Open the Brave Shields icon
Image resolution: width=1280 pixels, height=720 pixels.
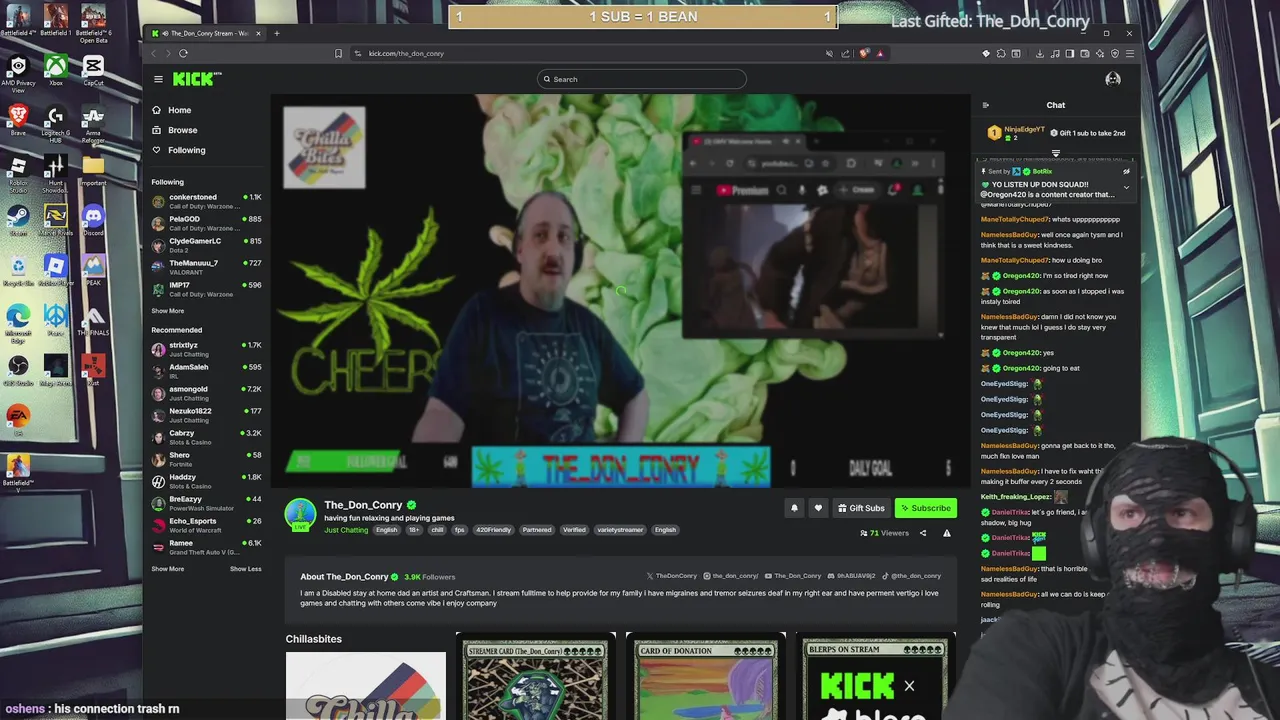[x=865, y=53]
